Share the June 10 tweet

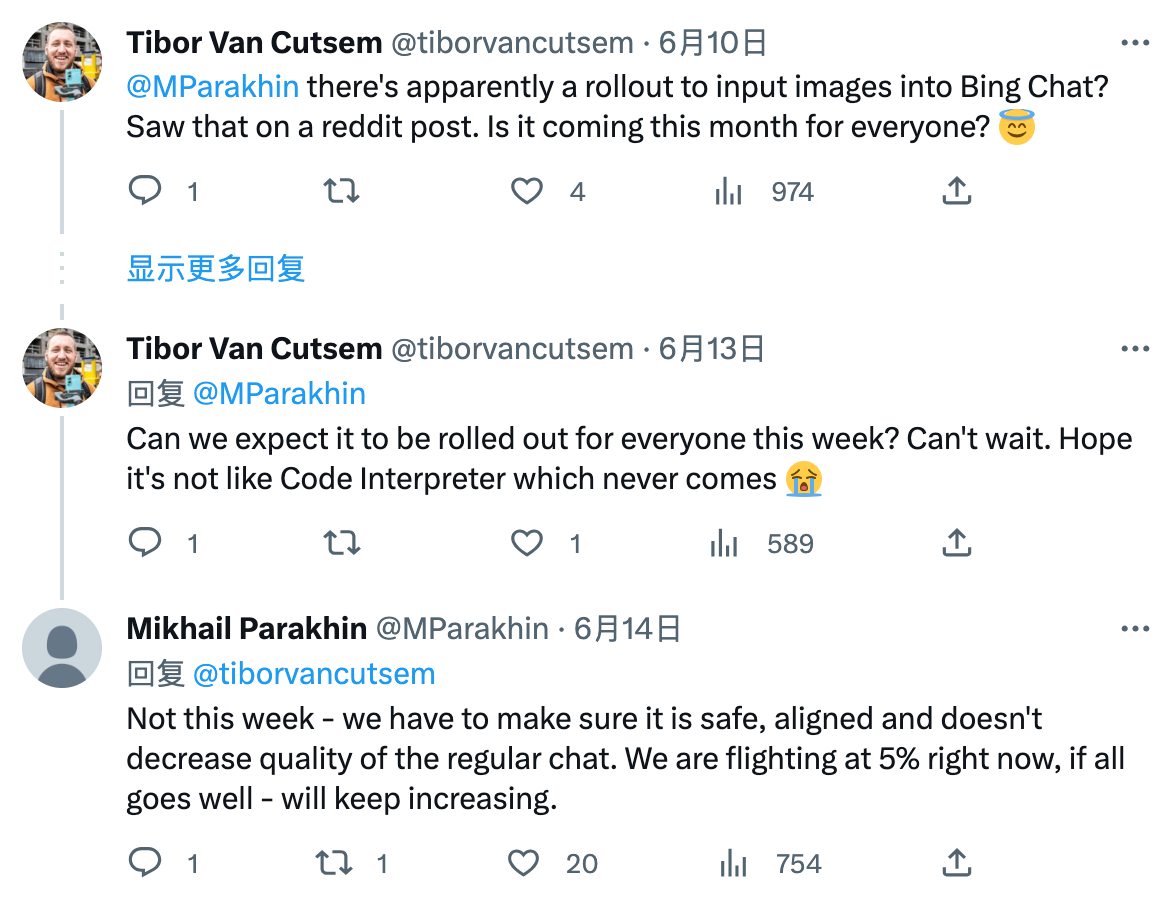[x=957, y=191]
